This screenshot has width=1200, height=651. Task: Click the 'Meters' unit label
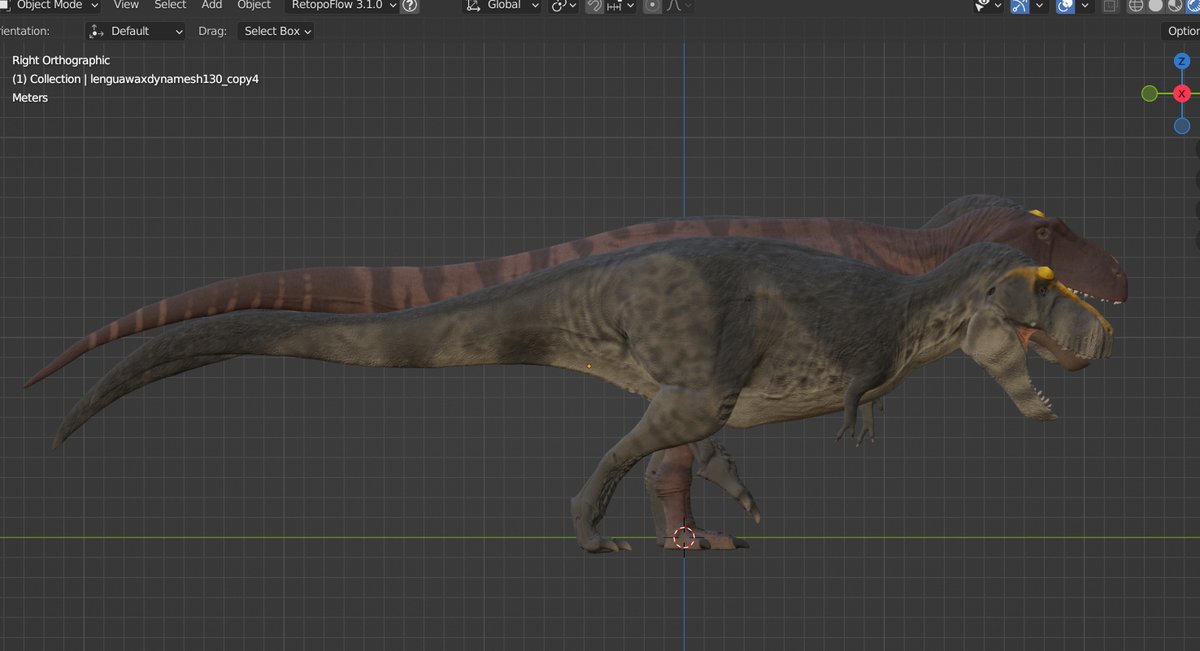[x=30, y=98]
